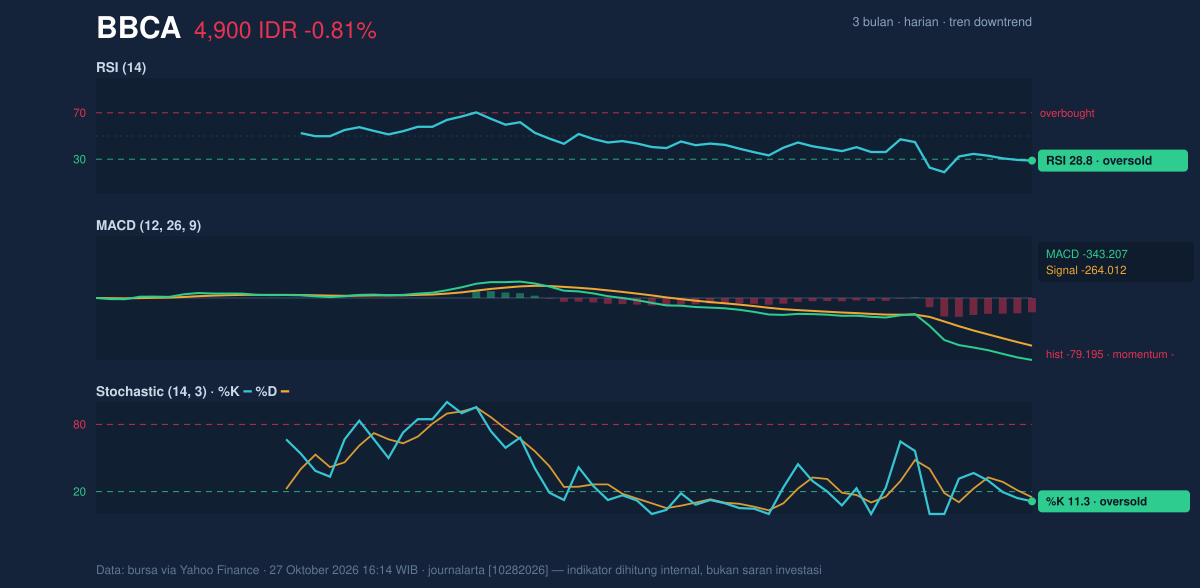Click the MACD (12, 26, 9) heading

148,225
